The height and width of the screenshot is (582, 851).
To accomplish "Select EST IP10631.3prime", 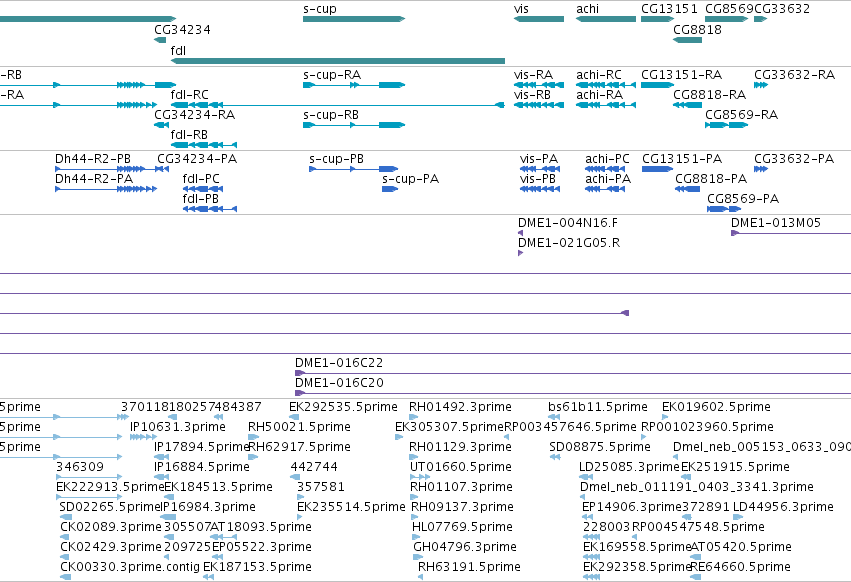I will pos(143,437).
